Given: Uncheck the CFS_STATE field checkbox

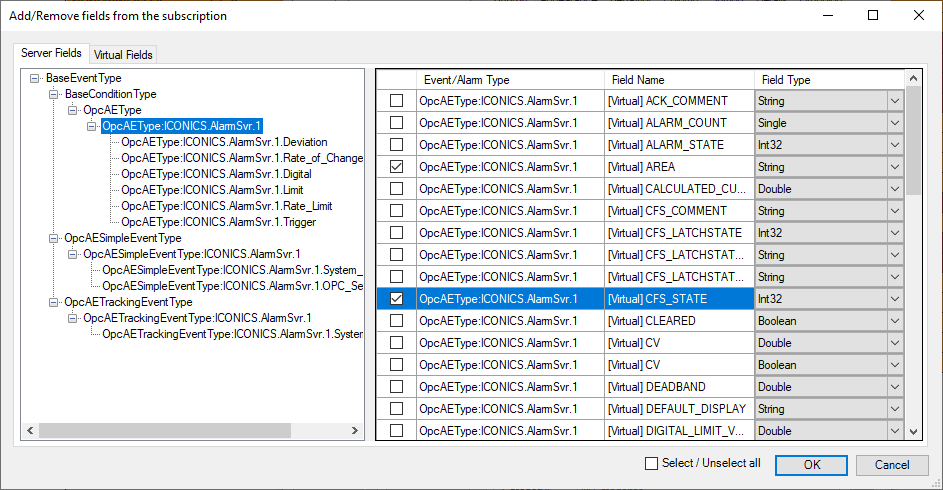Looking at the screenshot, I should 397,299.
